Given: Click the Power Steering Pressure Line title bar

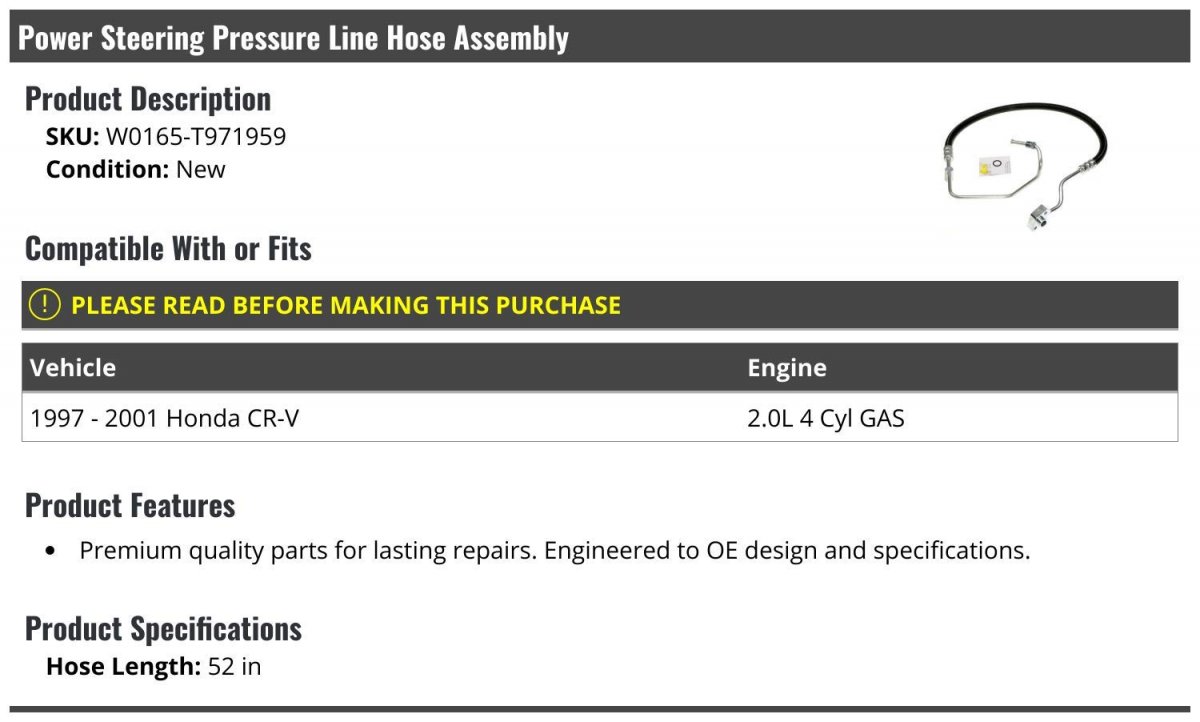Looking at the screenshot, I should pyautogui.click(x=600, y=38).
